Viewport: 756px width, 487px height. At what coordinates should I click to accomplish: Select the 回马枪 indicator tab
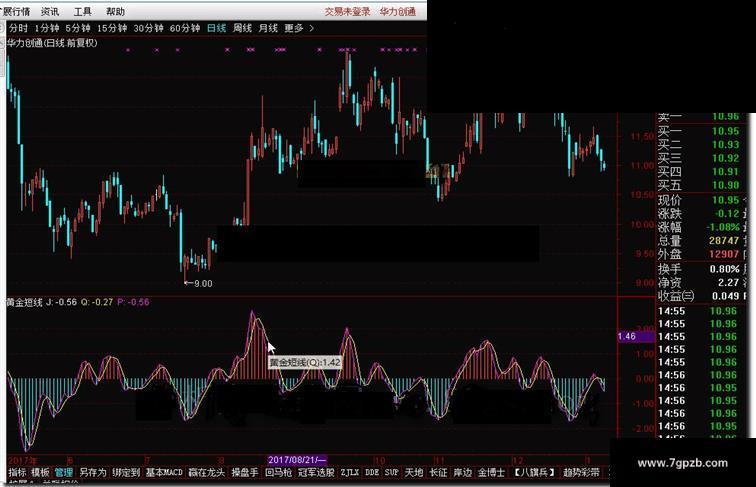pos(278,473)
